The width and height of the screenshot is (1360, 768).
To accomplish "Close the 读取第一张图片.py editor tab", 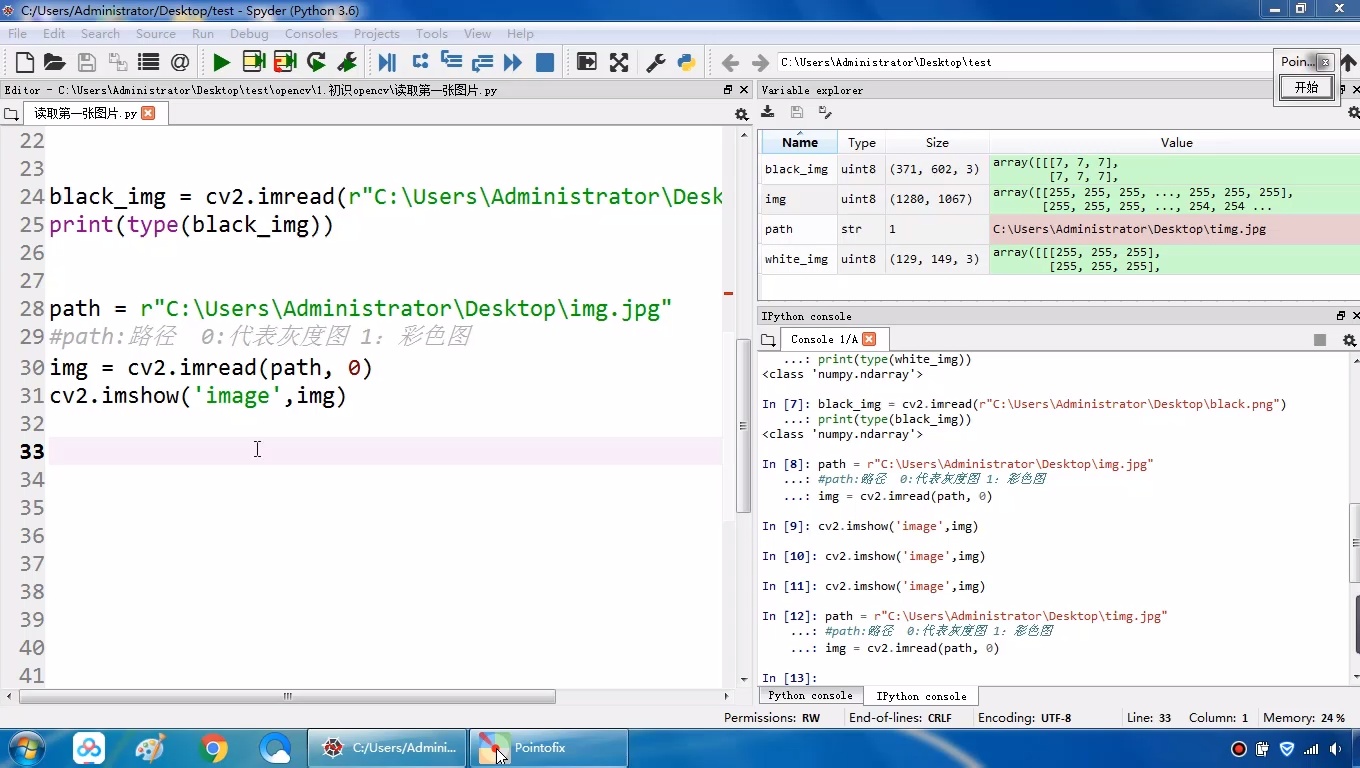I will [x=148, y=113].
